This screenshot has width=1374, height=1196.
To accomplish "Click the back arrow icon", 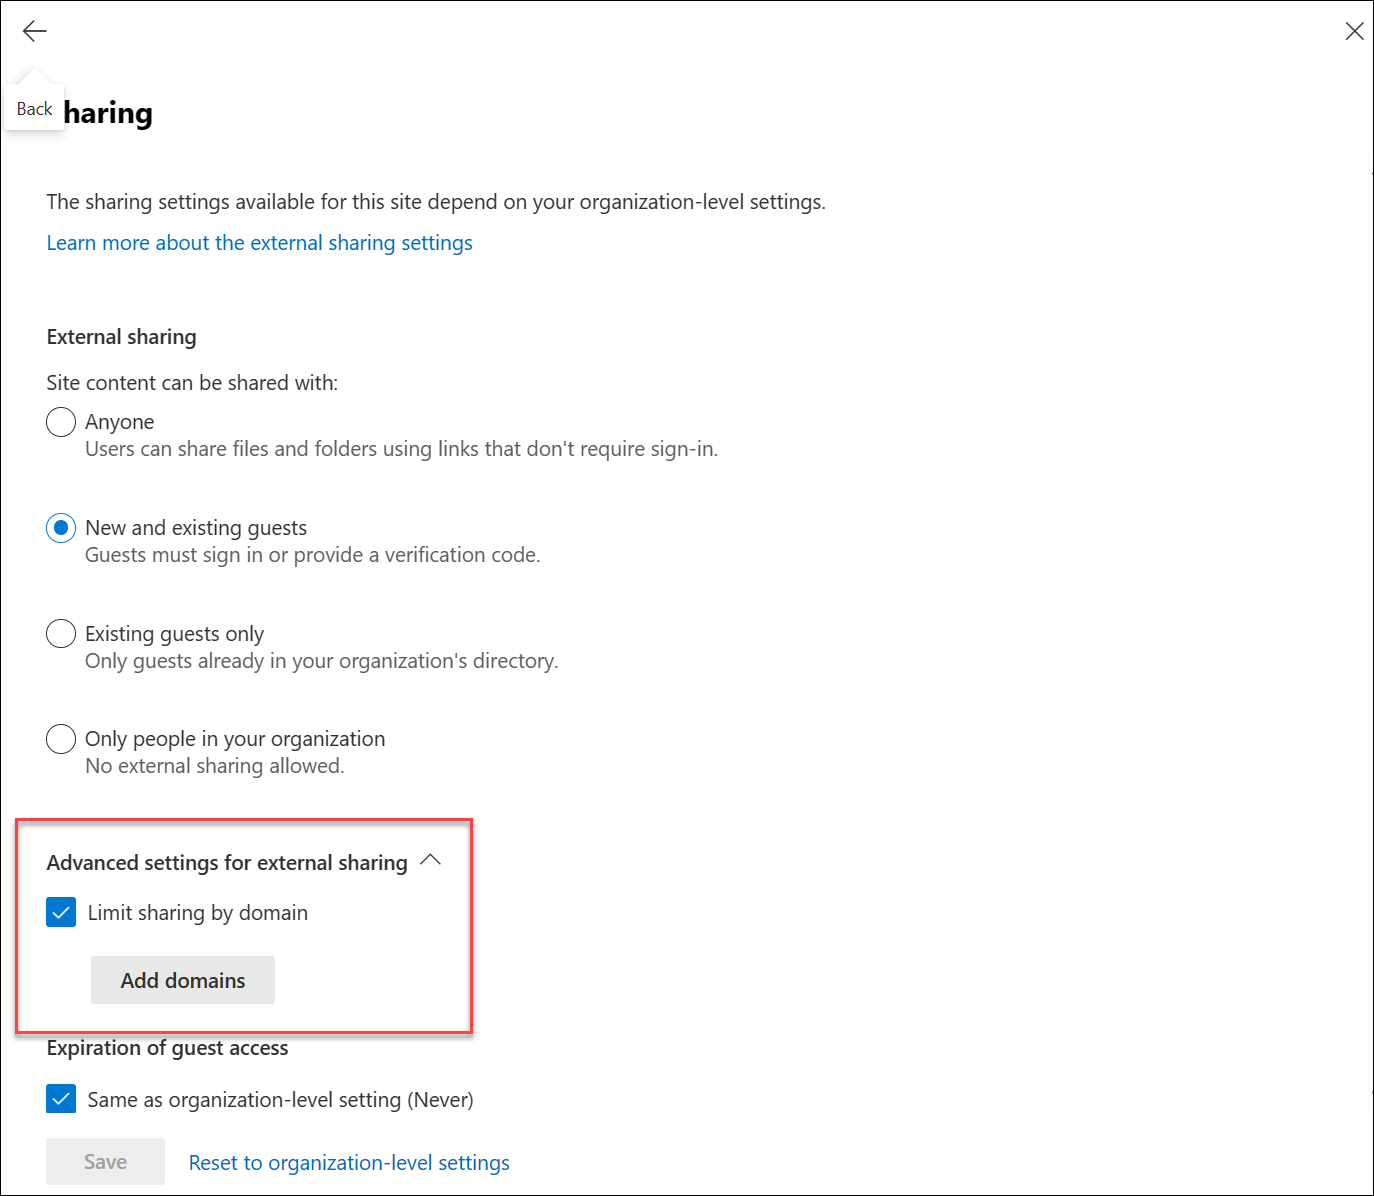I will [x=34, y=31].
